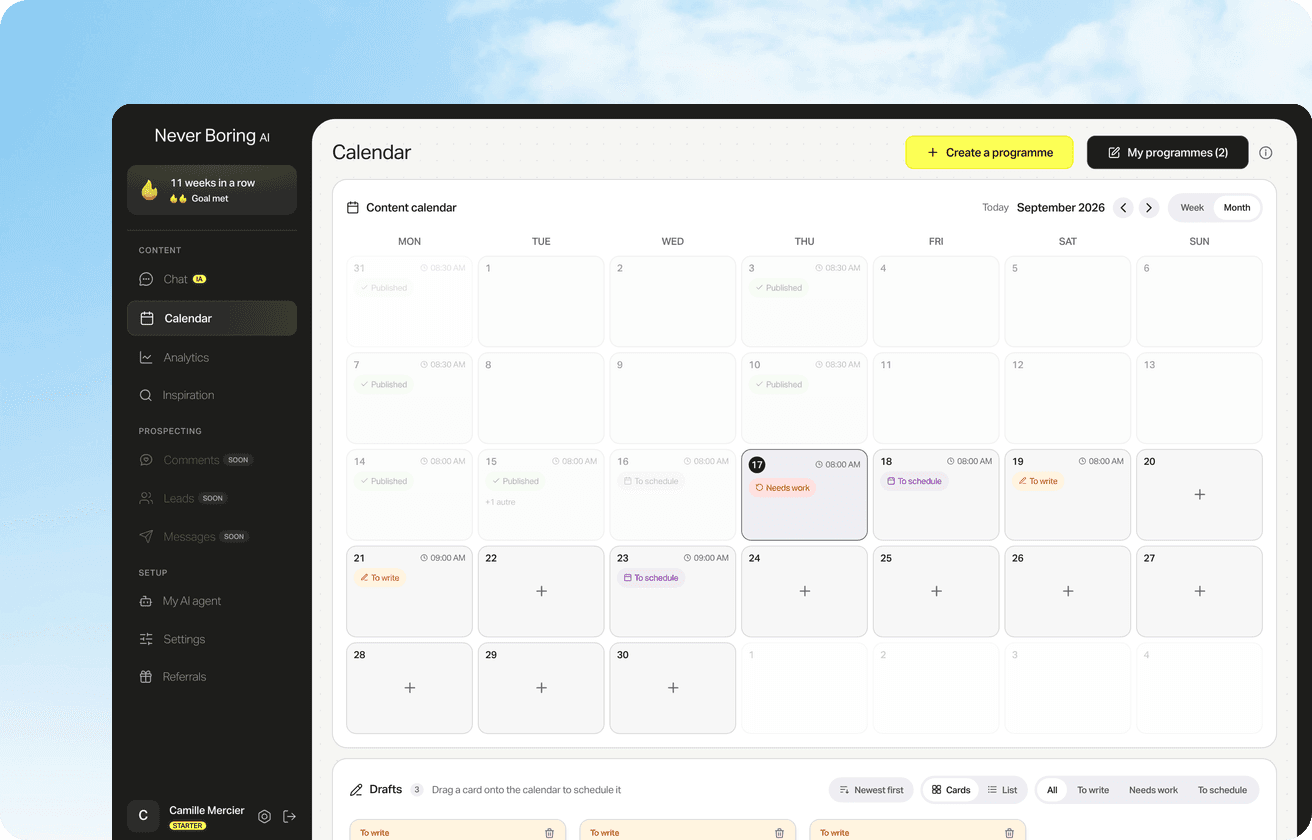Advance to the next month with the right chevron
Image resolution: width=1312 pixels, height=840 pixels.
(1150, 208)
